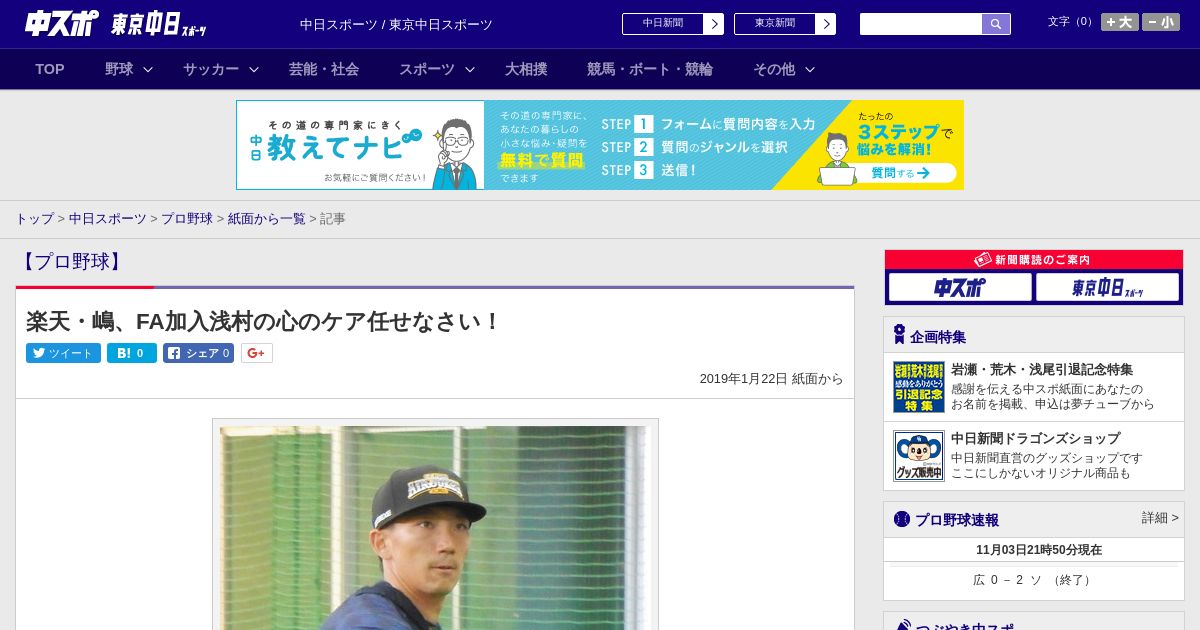Click the 広 0－2 ソ score result

point(1033,580)
